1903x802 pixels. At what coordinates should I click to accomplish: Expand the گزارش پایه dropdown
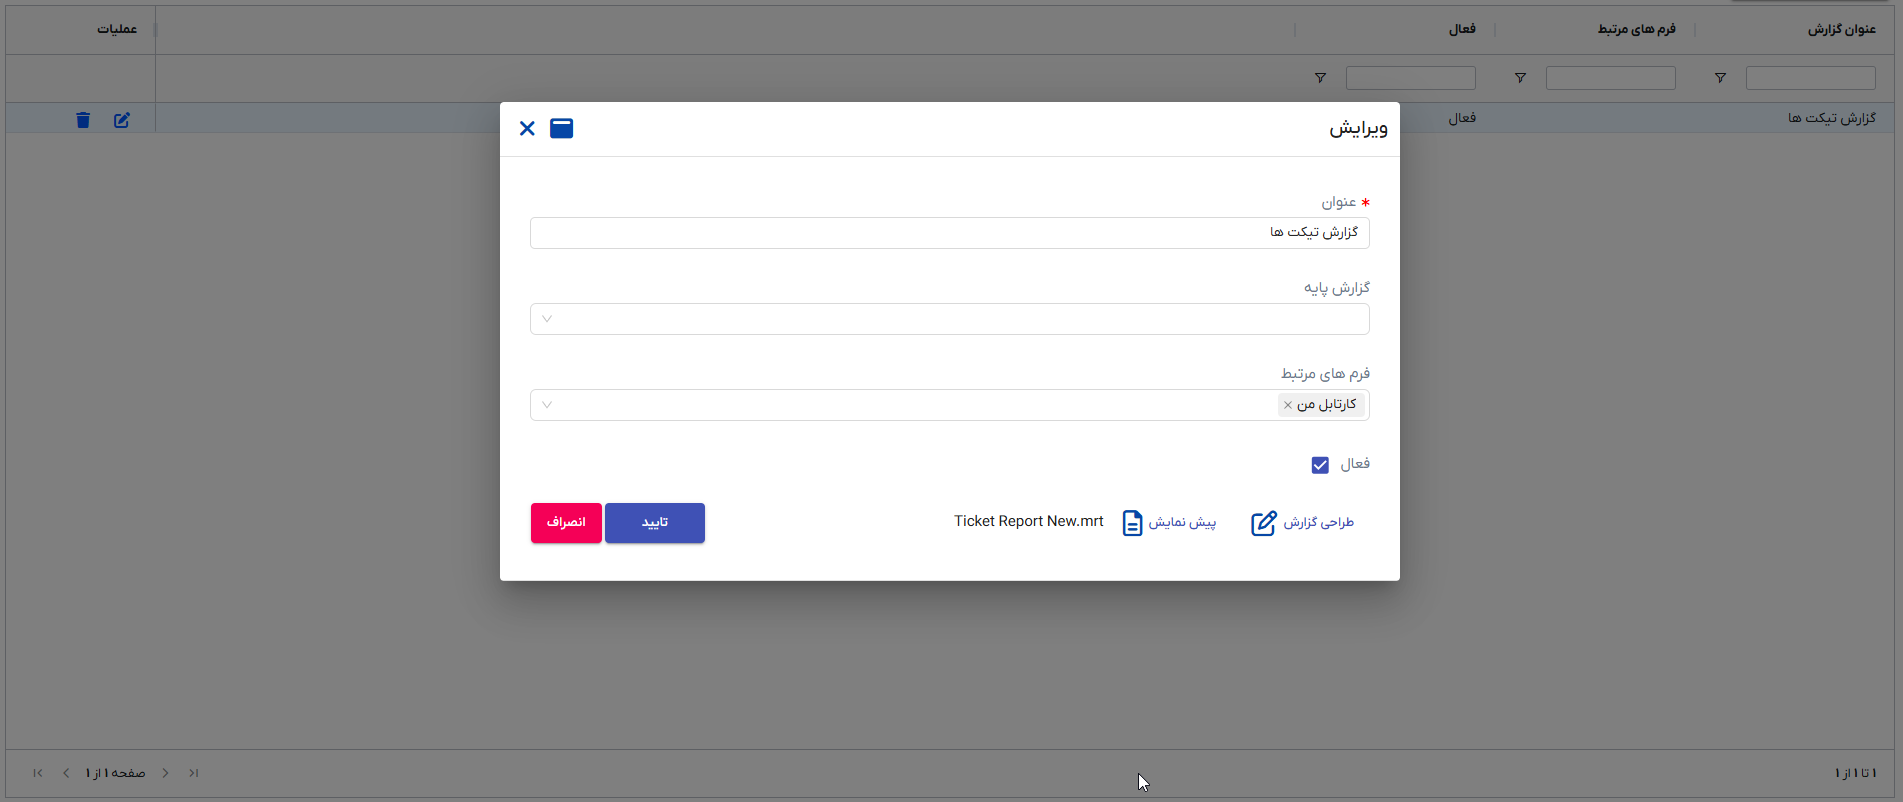547,319
